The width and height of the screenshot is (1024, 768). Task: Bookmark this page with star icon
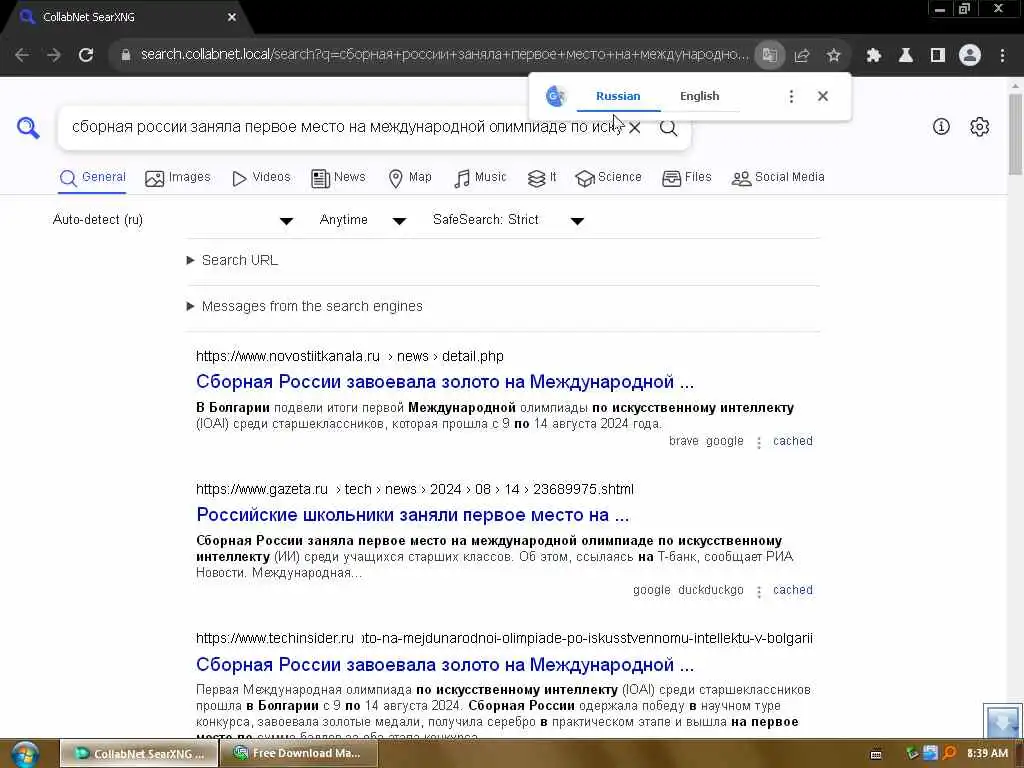(x=833, y=56)
